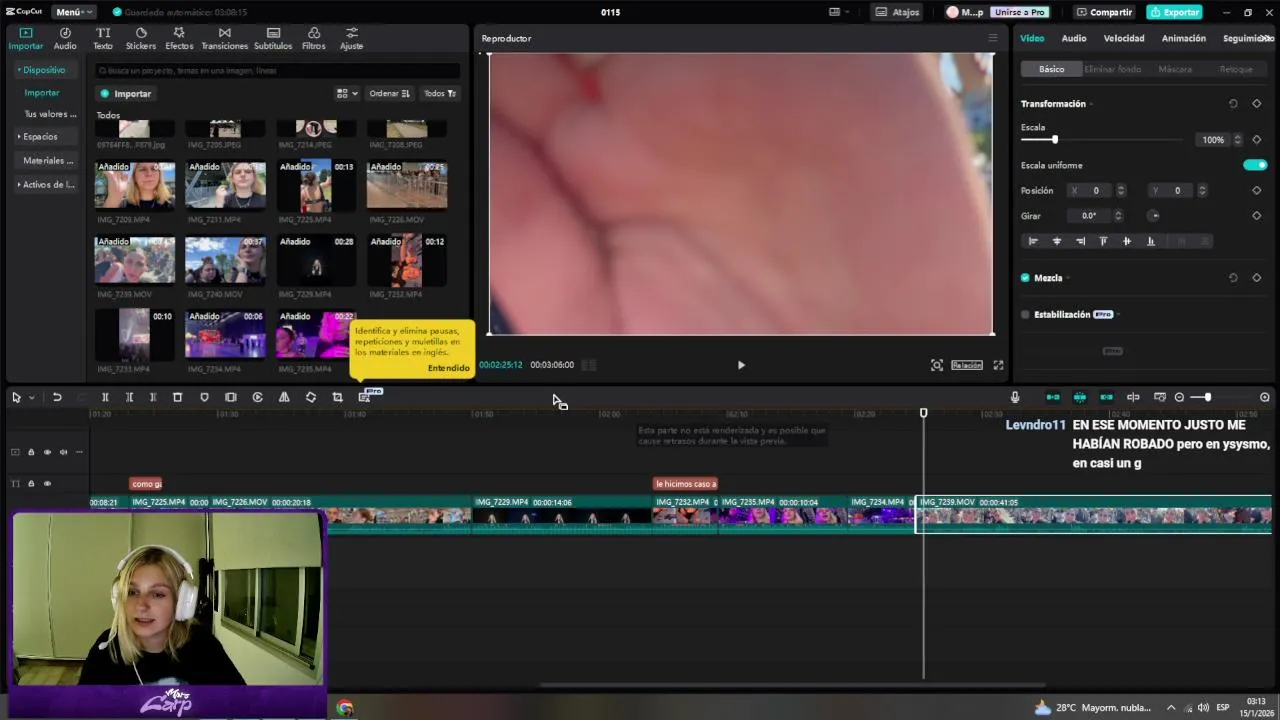Screen dimensions: 1280x720
Task: Toggle lock on the text track
Action: pos(31,484)
